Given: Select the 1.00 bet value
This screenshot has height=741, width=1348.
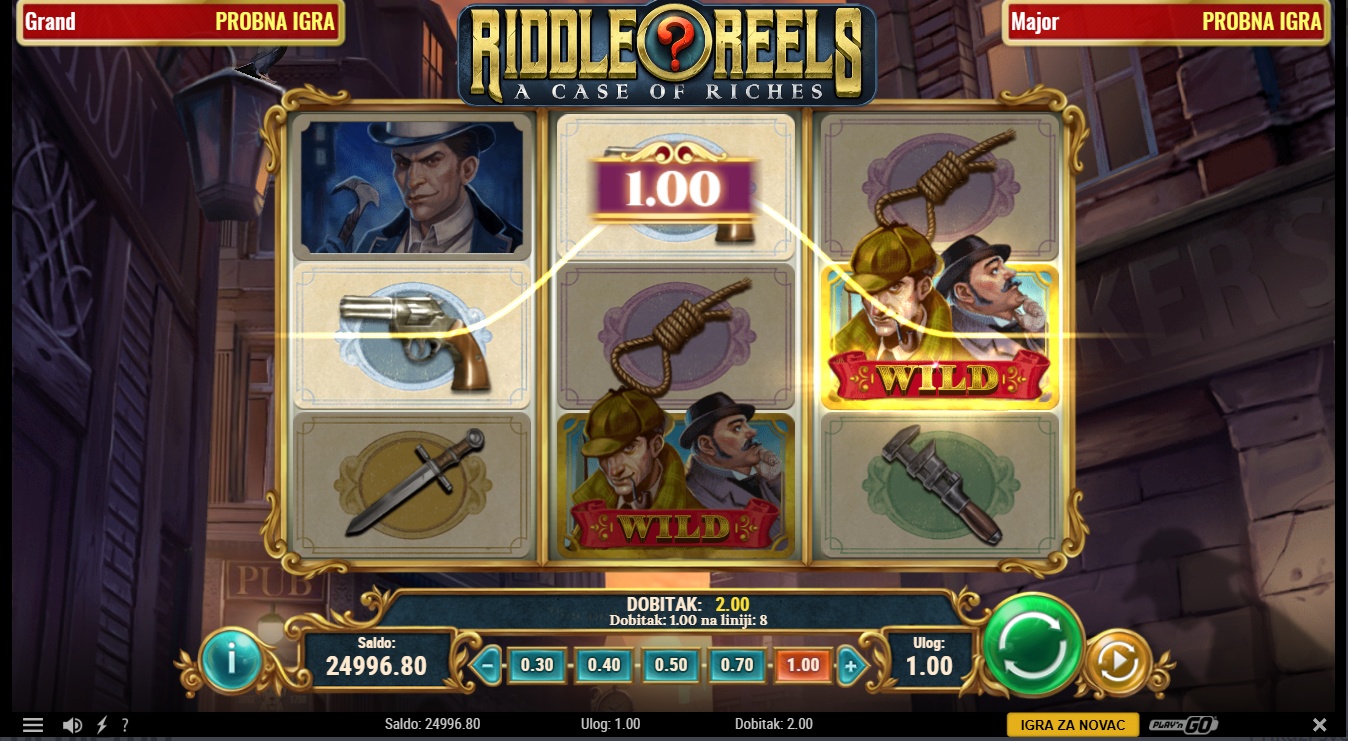Looking at the screenshot, I should tap(803, 665).
